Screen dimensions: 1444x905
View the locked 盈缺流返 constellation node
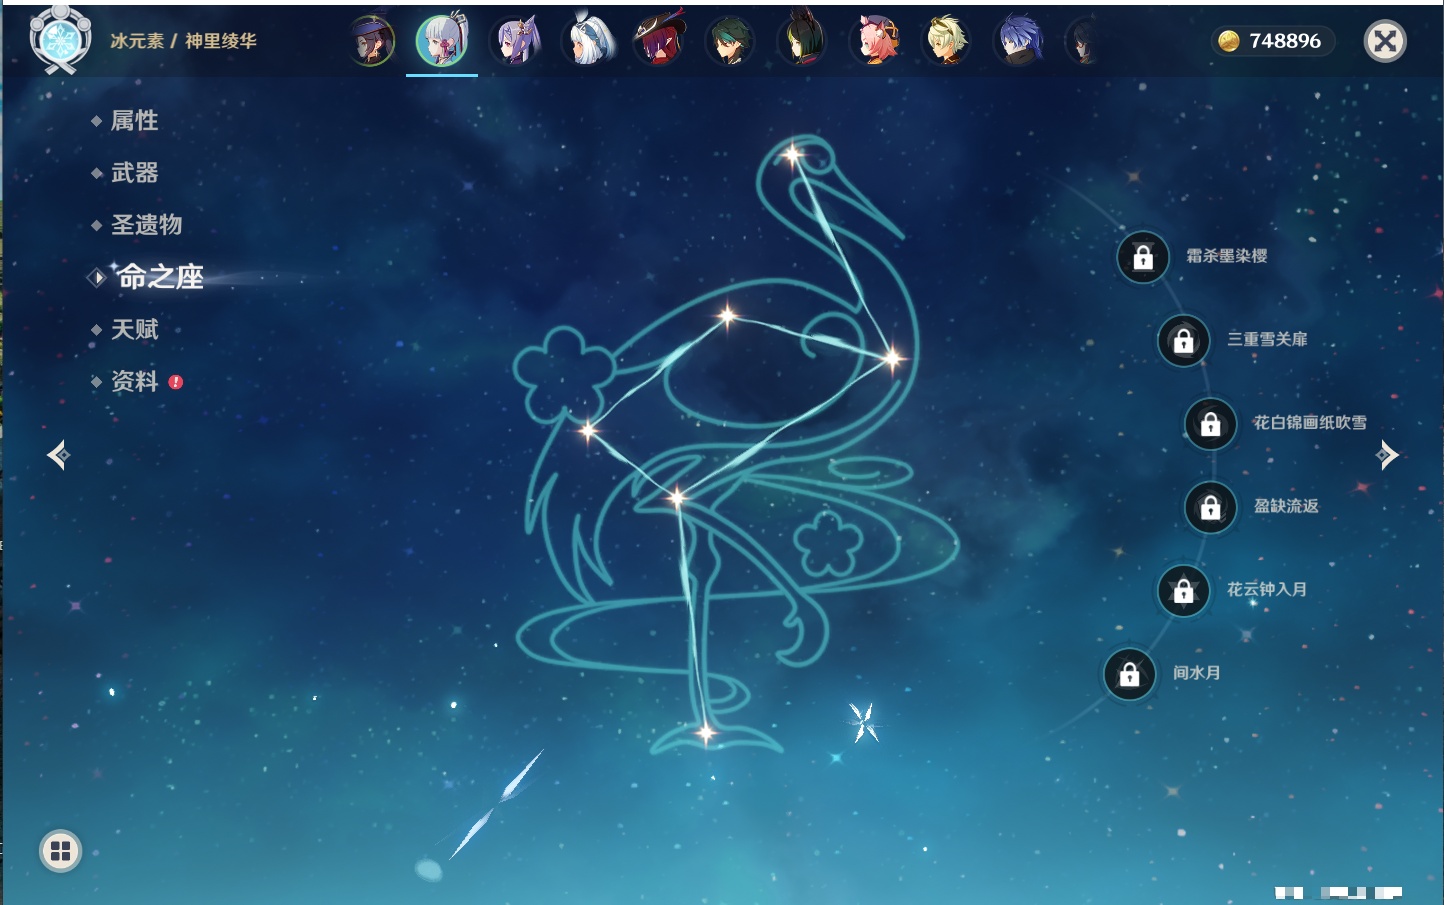[1210, 507]
